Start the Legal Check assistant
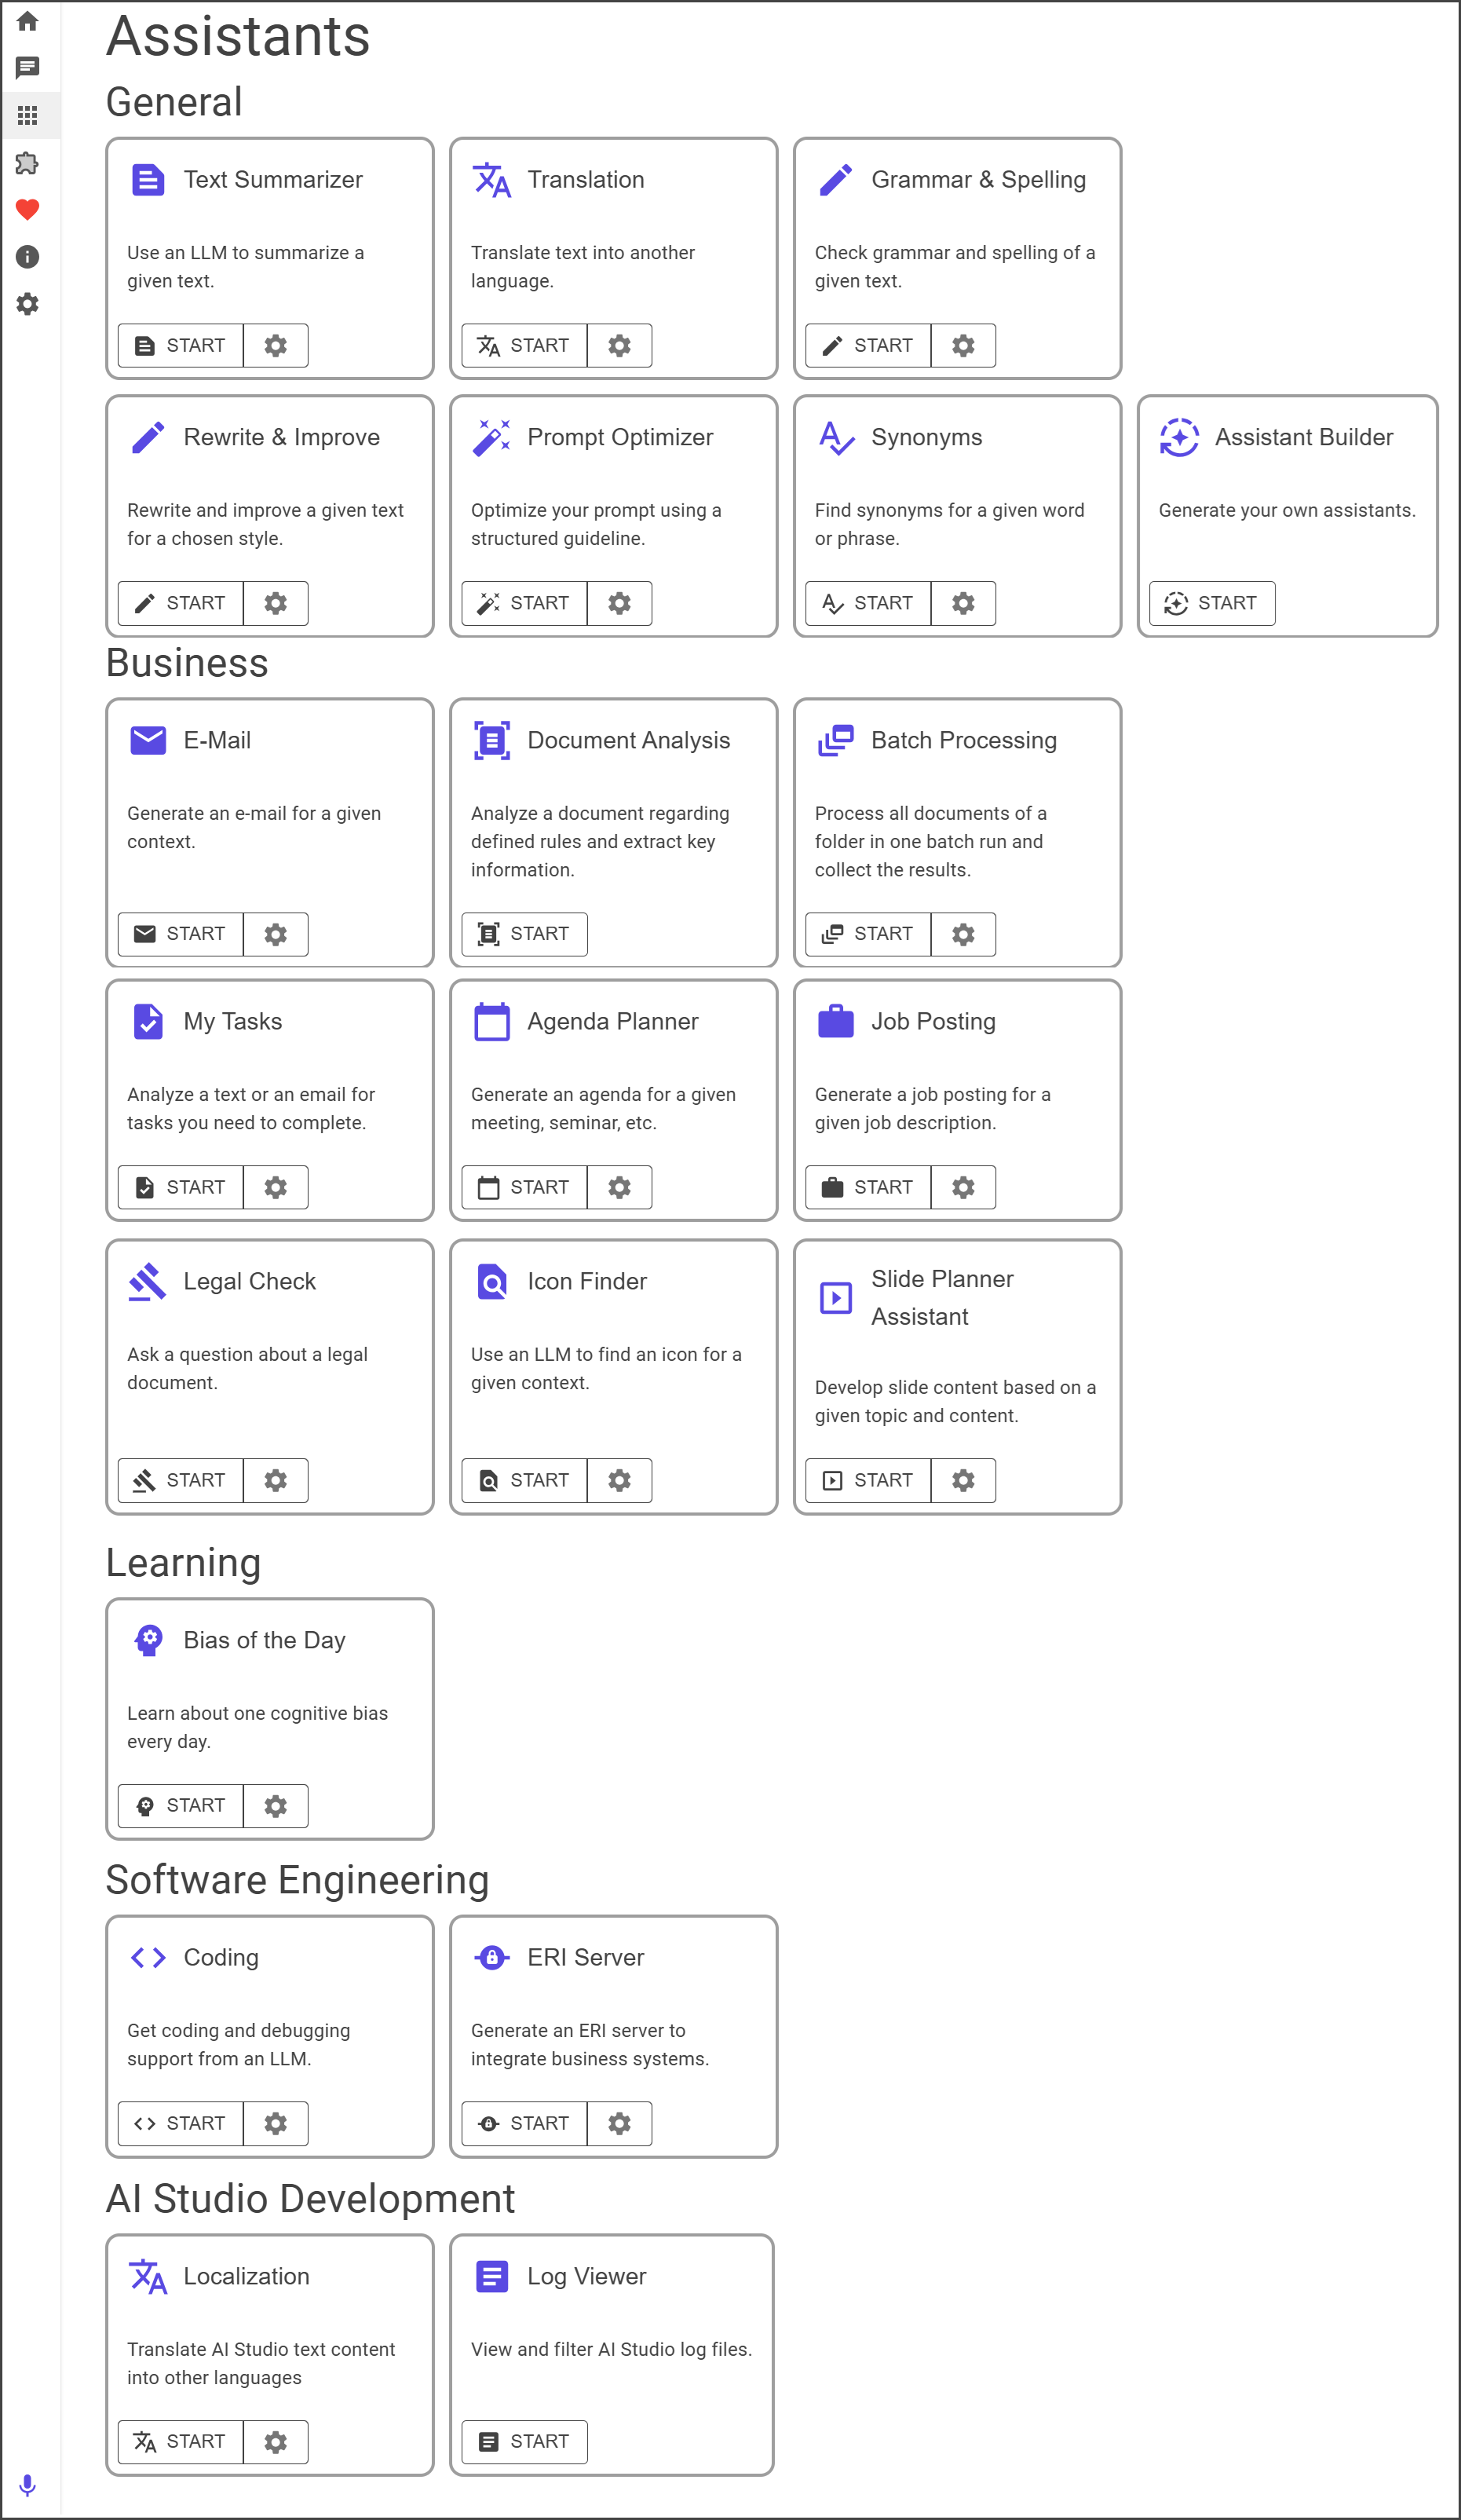 (x=181, y=1480)
